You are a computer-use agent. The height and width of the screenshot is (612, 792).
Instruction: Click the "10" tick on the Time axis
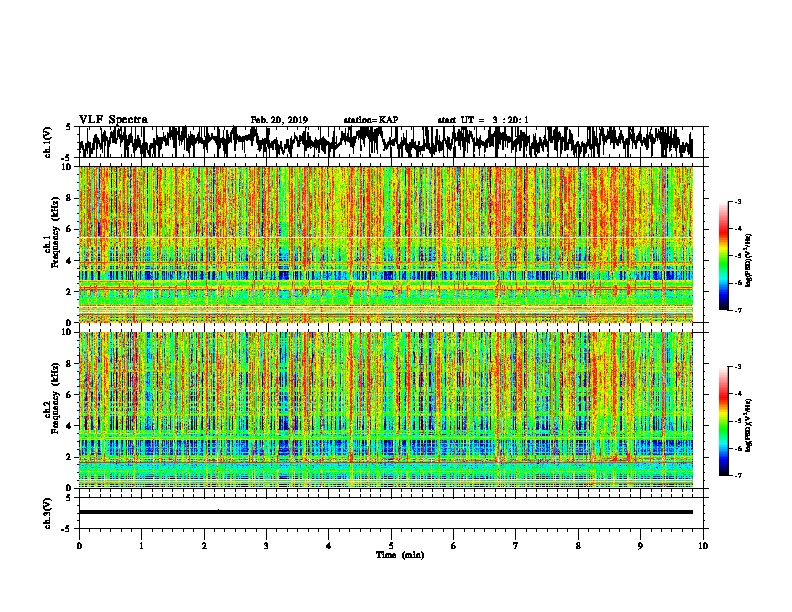703,546
